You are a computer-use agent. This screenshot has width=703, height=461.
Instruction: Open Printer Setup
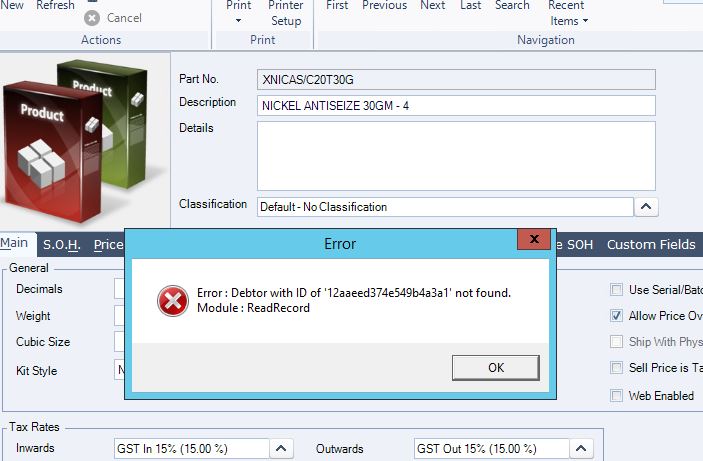[x=286, y=13]
